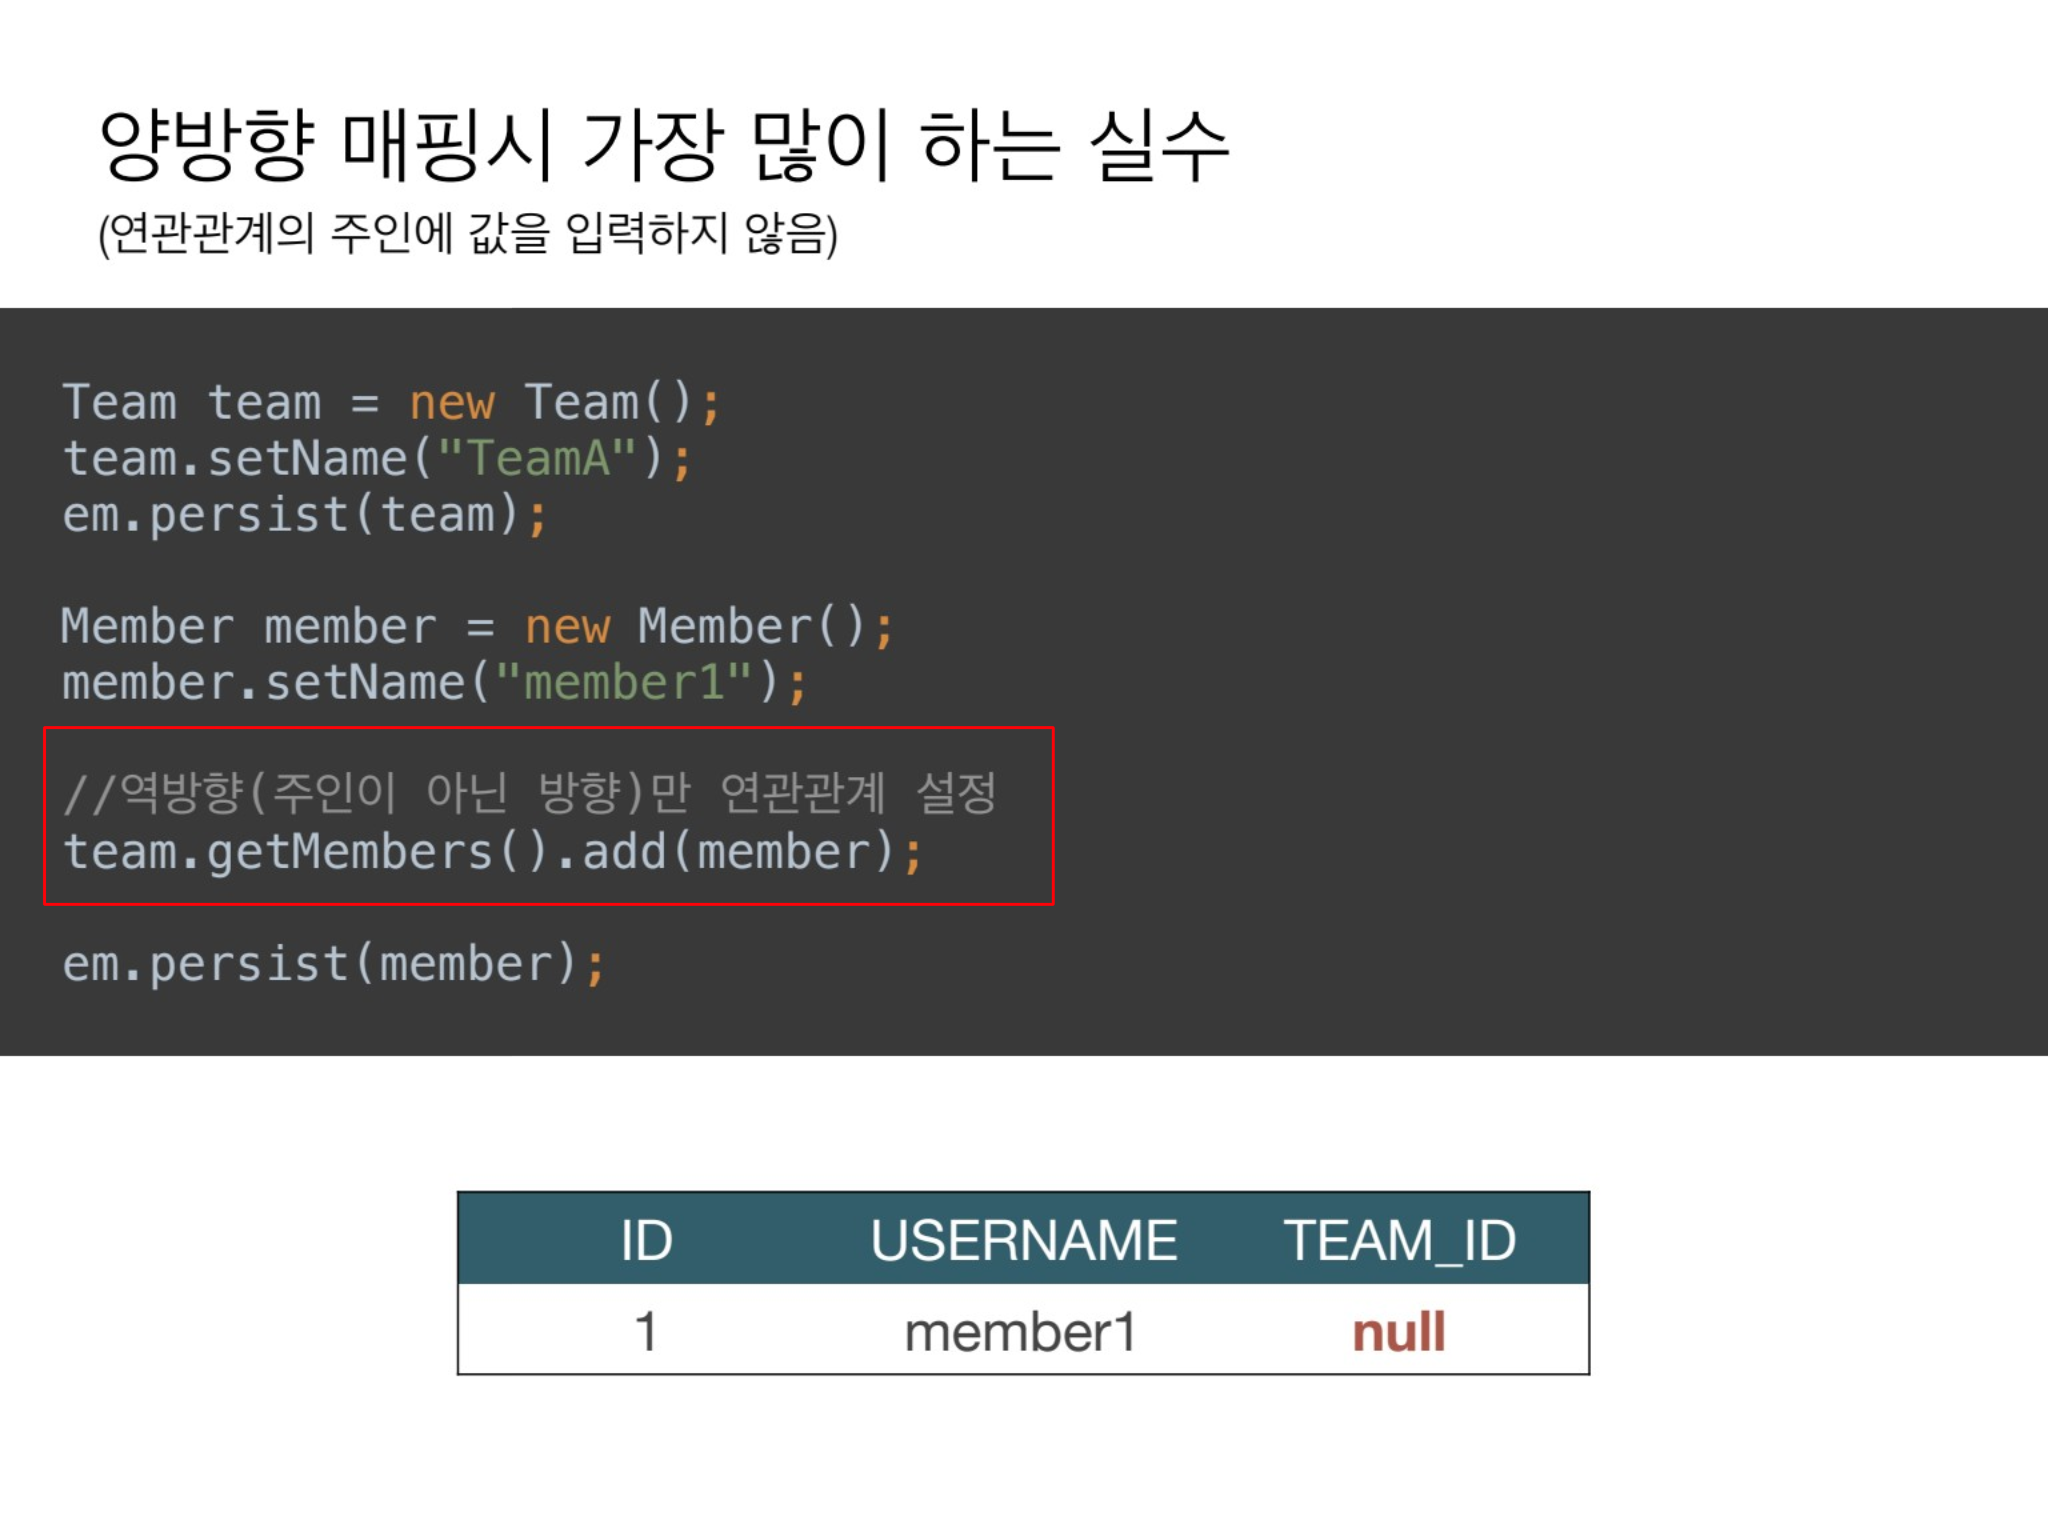Image resolution: width=2048 pixels, height=1536 pixels.
Task: Click the orange 'new' keyword before Member()
Action: tap(567, 627)
